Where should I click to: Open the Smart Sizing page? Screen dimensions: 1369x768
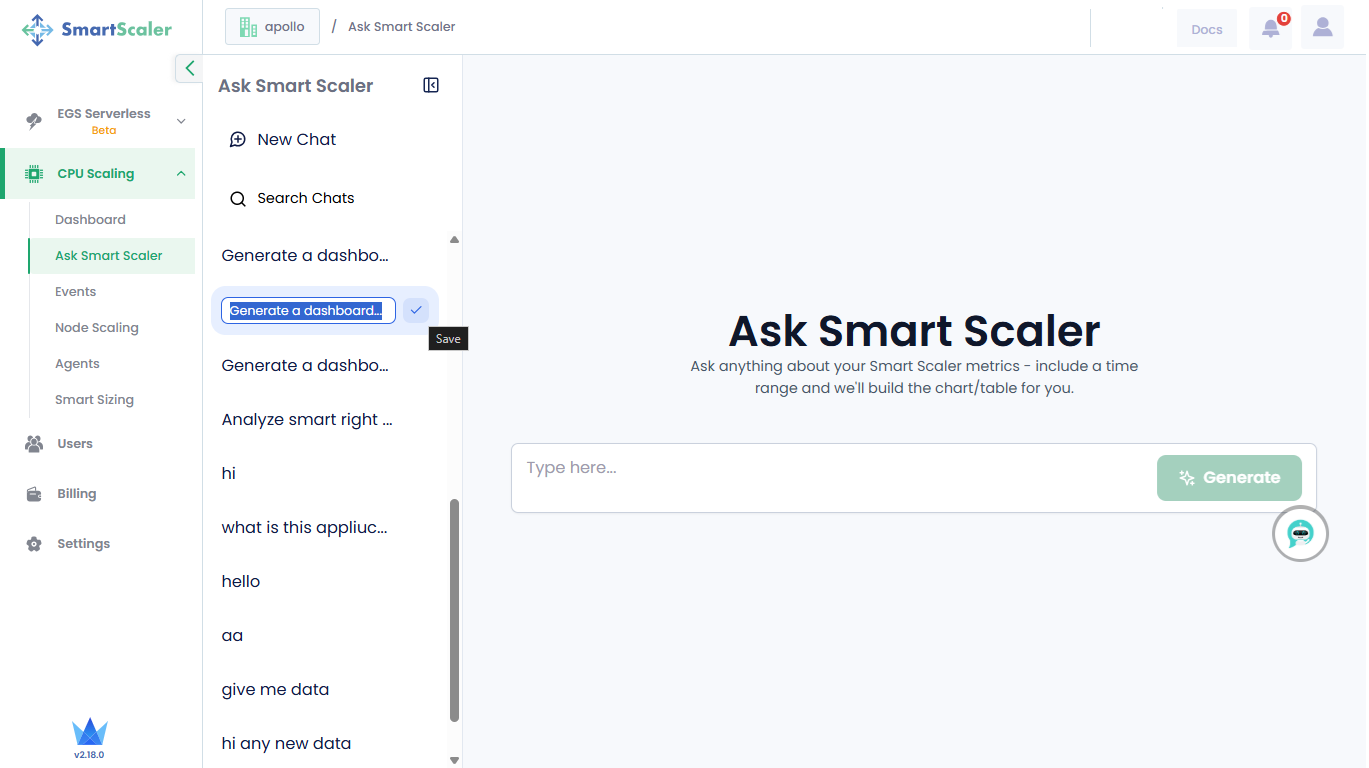94,400
